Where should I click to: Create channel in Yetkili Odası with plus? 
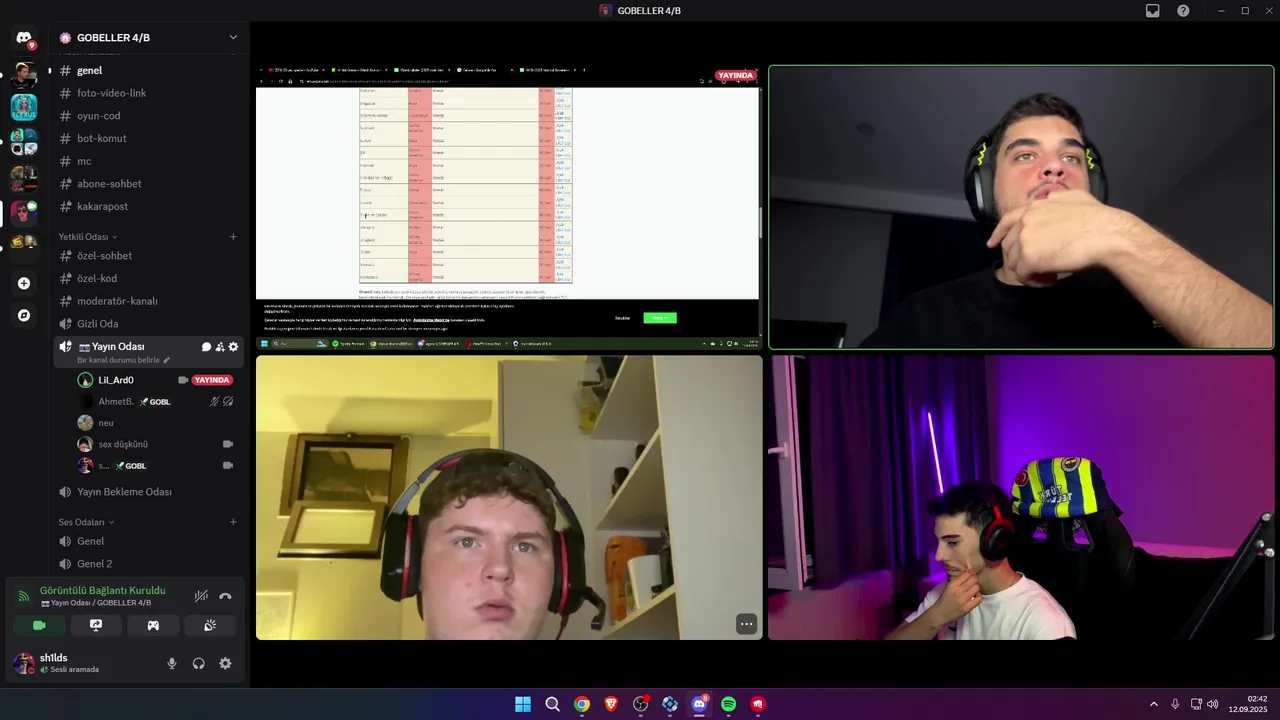coord(233,237)
